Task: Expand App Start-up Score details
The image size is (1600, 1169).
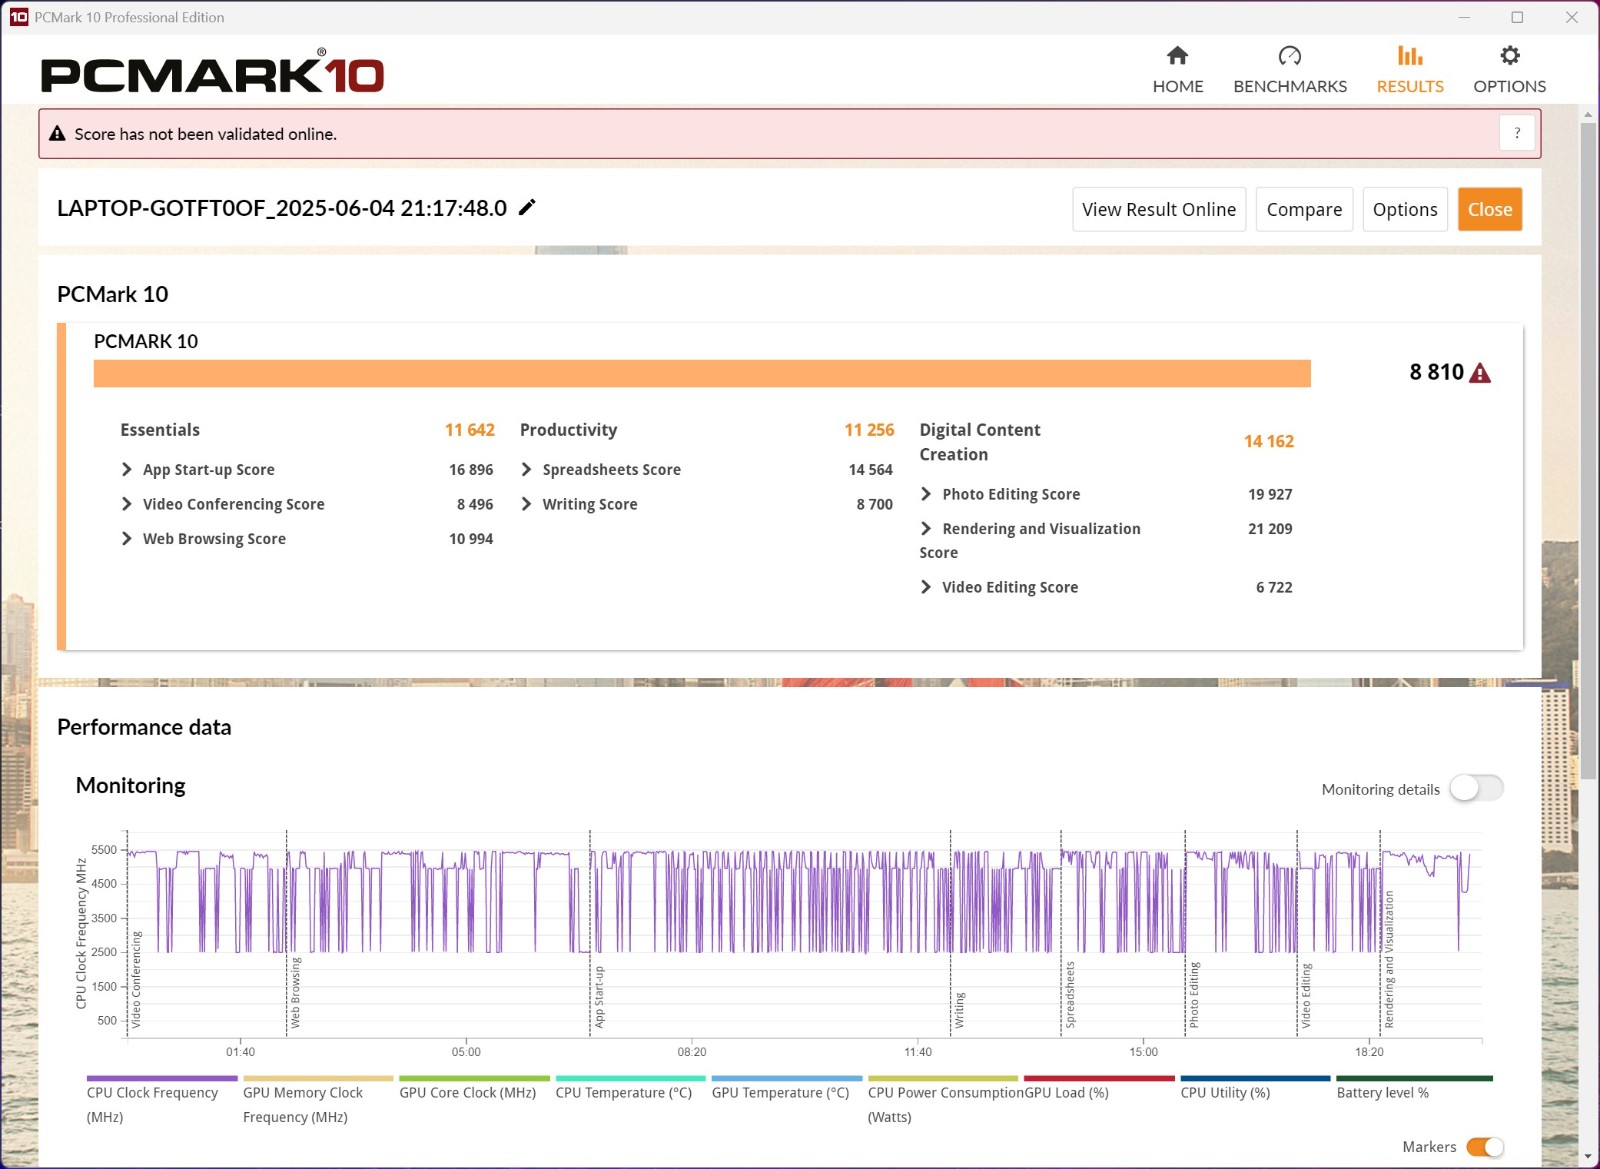Action: point(127,469)
